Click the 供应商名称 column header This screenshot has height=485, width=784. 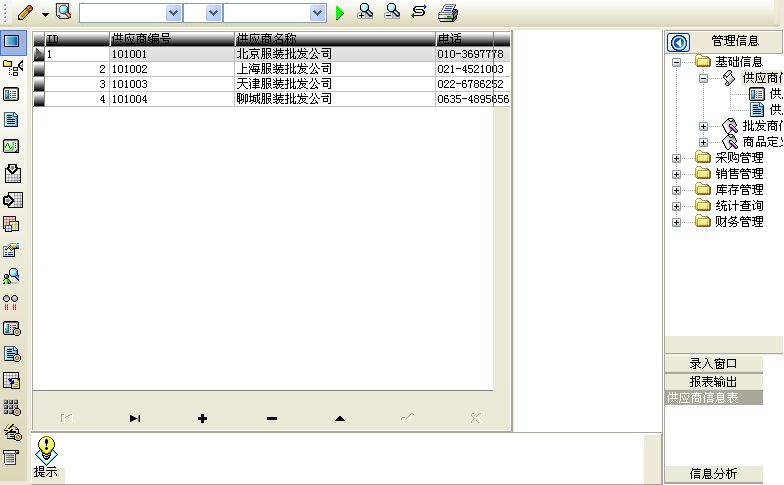[335, 39]
